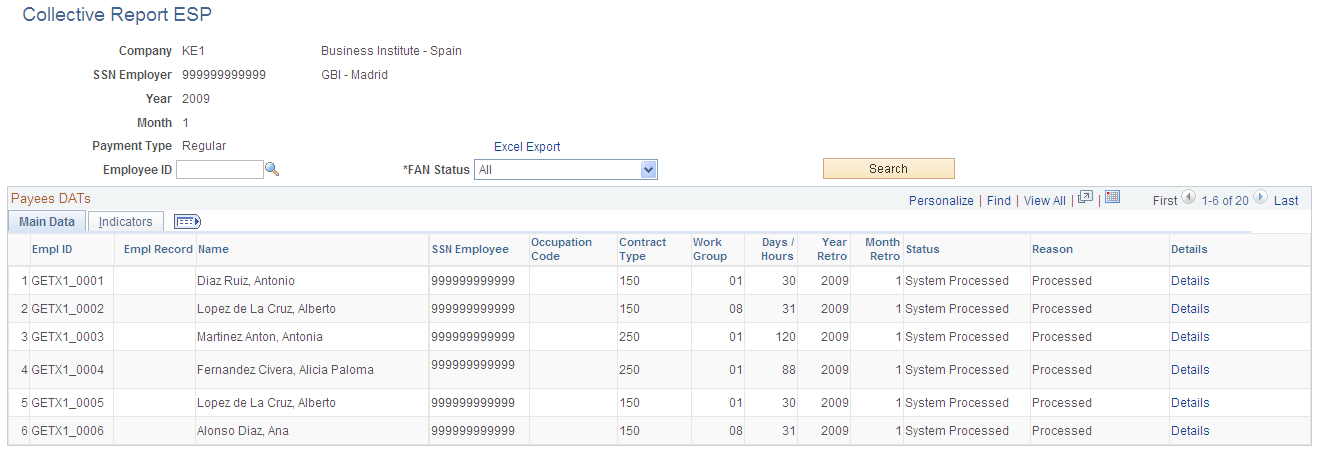Click GBI - Madrid text
The height and width of the screenshot is (454, 1321).
click(354, 75)
